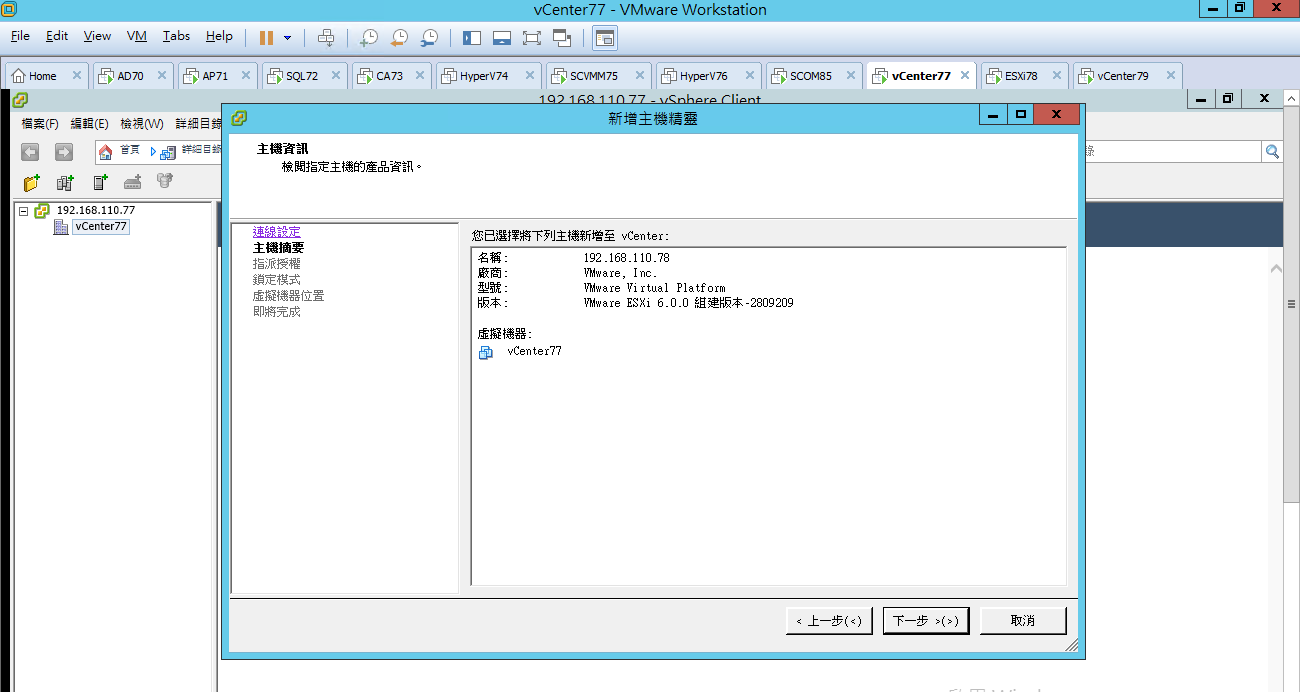Screen dimensions: 1300x692
Task: Switch to the ESXi78 tab
Action: point(1020,76)
